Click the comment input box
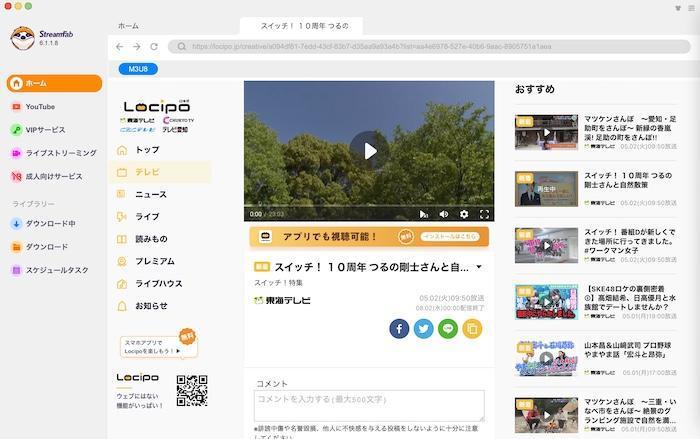Screen dimensions: 700x439 click(369, 406)
